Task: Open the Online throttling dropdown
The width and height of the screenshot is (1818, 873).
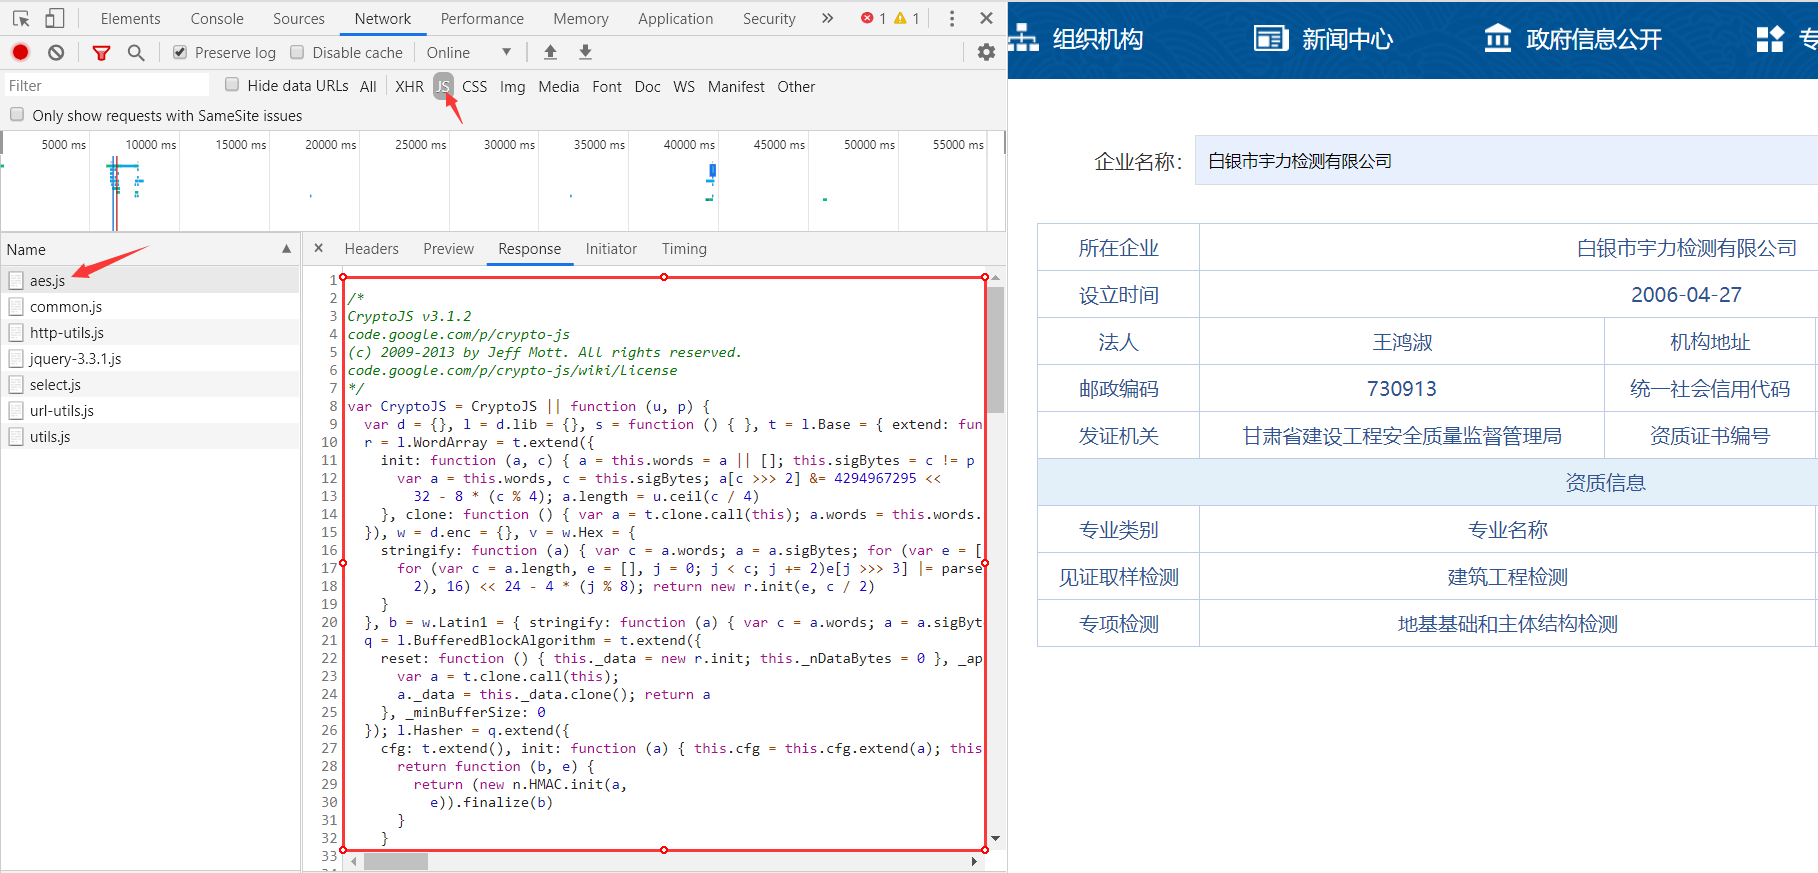Action: pyautogui.click(x=468, y=52)
